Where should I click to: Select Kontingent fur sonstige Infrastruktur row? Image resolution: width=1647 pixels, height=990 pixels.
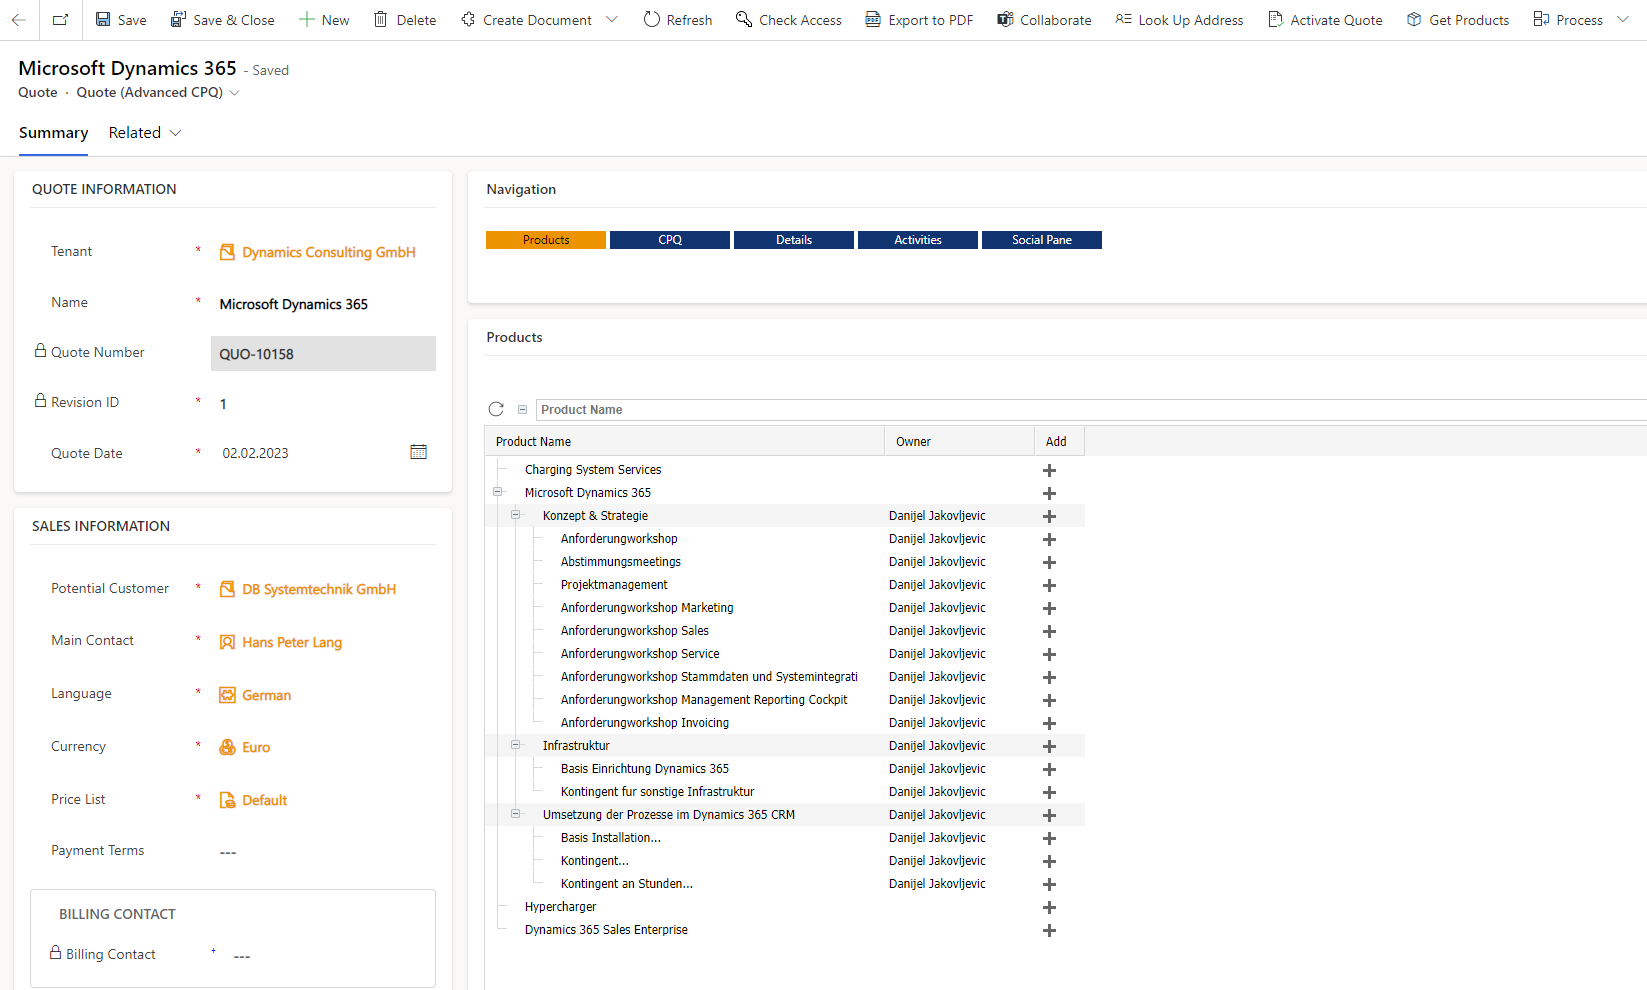point(785,792)
